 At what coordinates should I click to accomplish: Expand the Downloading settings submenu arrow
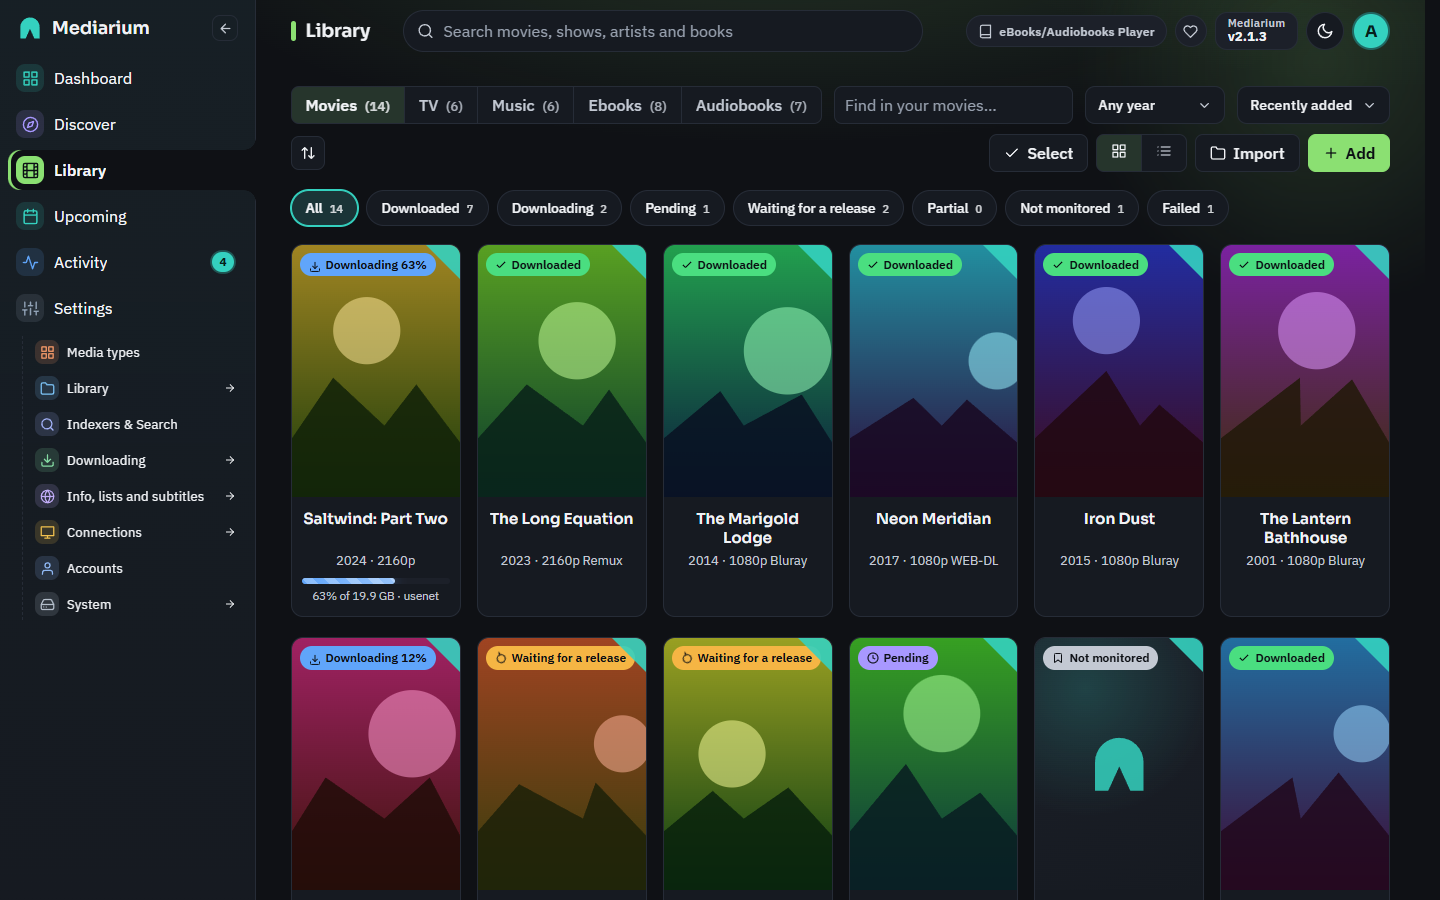point(230,460)
